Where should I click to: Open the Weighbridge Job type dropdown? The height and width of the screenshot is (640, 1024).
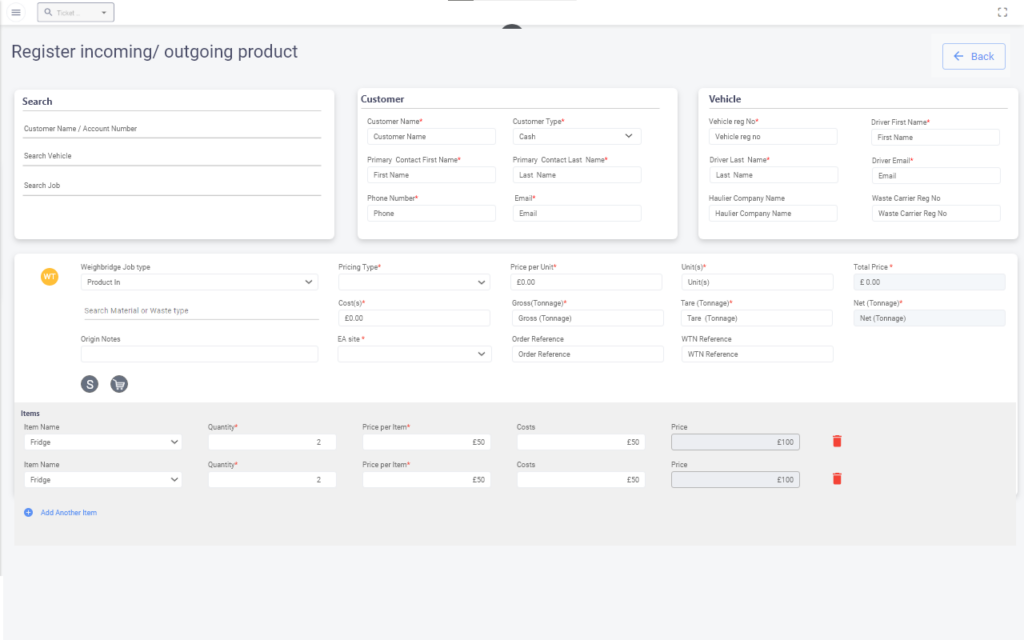(x=199, y=282)
